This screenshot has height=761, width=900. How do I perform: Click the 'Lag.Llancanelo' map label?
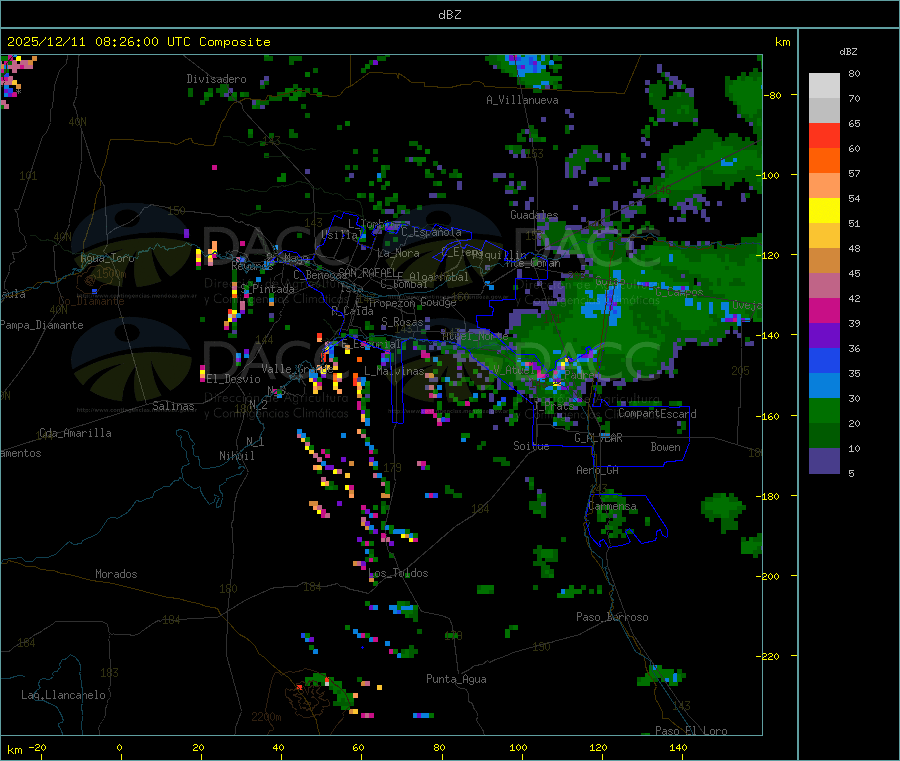(x=64, y=695)
